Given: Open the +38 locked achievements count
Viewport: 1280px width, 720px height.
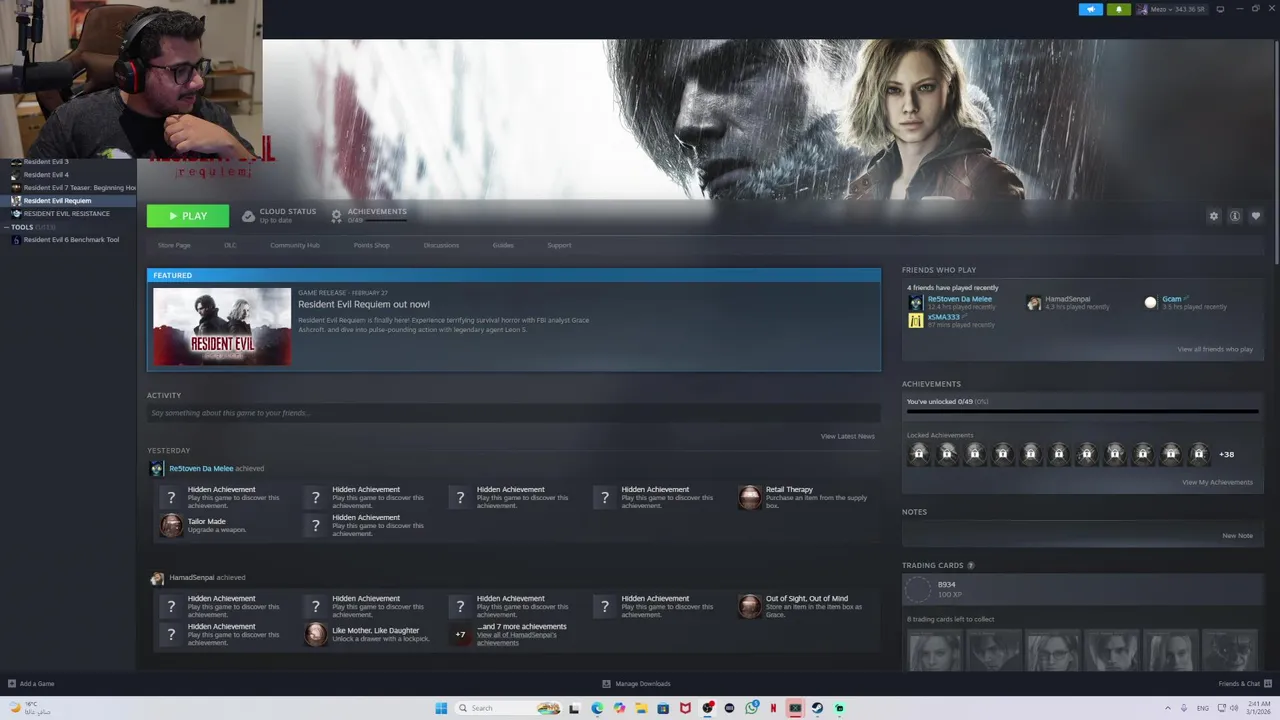Looking at the screenshot, I should tap(1226, 454).
